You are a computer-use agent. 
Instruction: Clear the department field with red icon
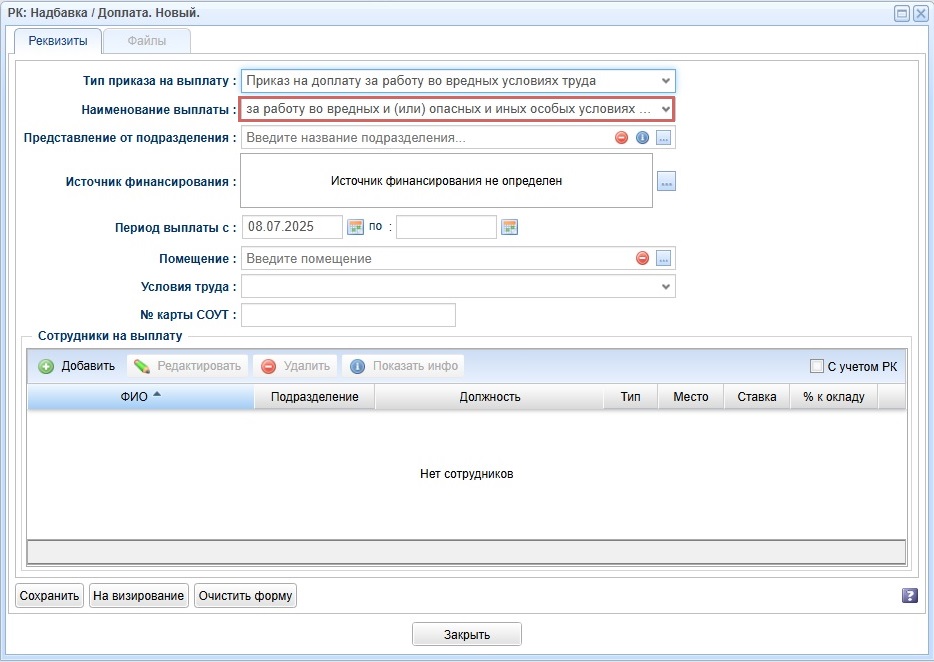(x=621, y=138)
